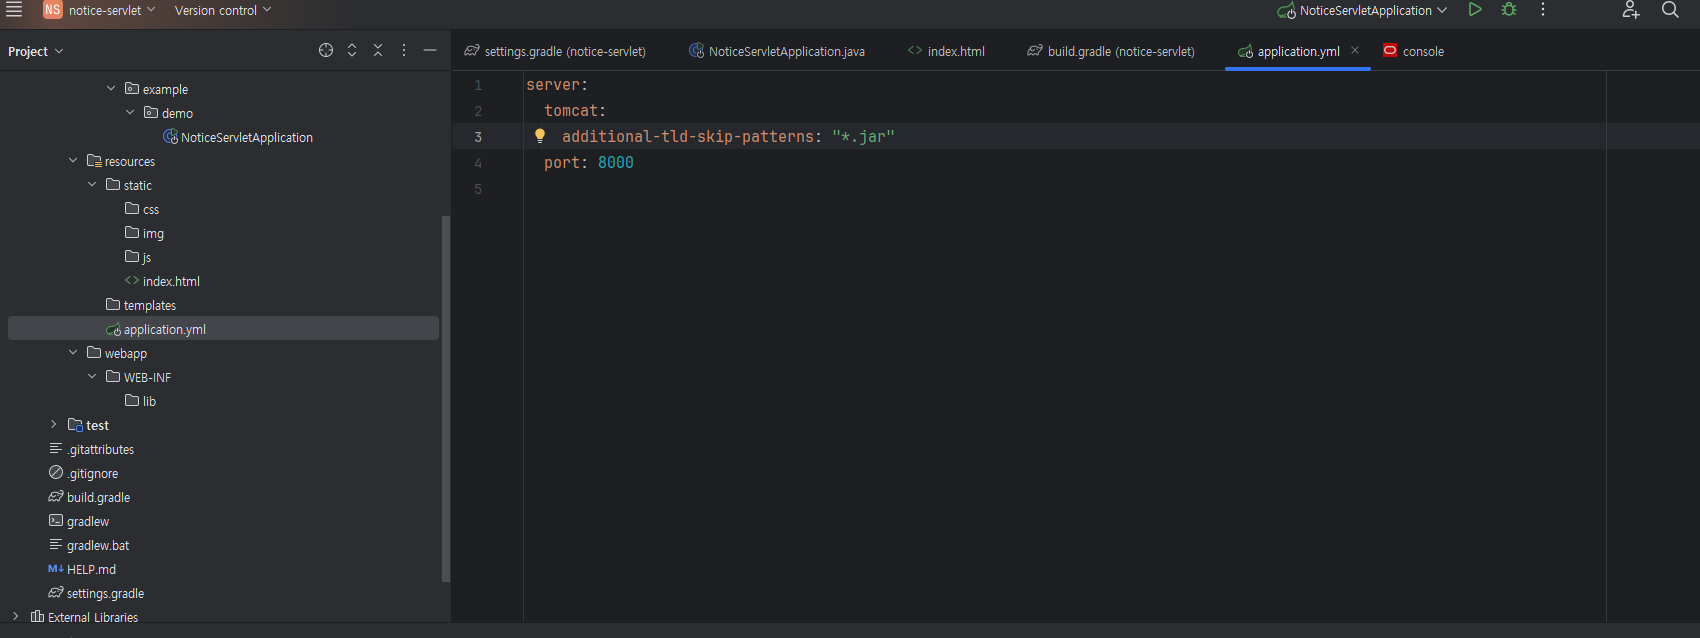Click the Select Opened File target icon
Viewport: 1700px width, 638px height.
[x=326, y=50]
